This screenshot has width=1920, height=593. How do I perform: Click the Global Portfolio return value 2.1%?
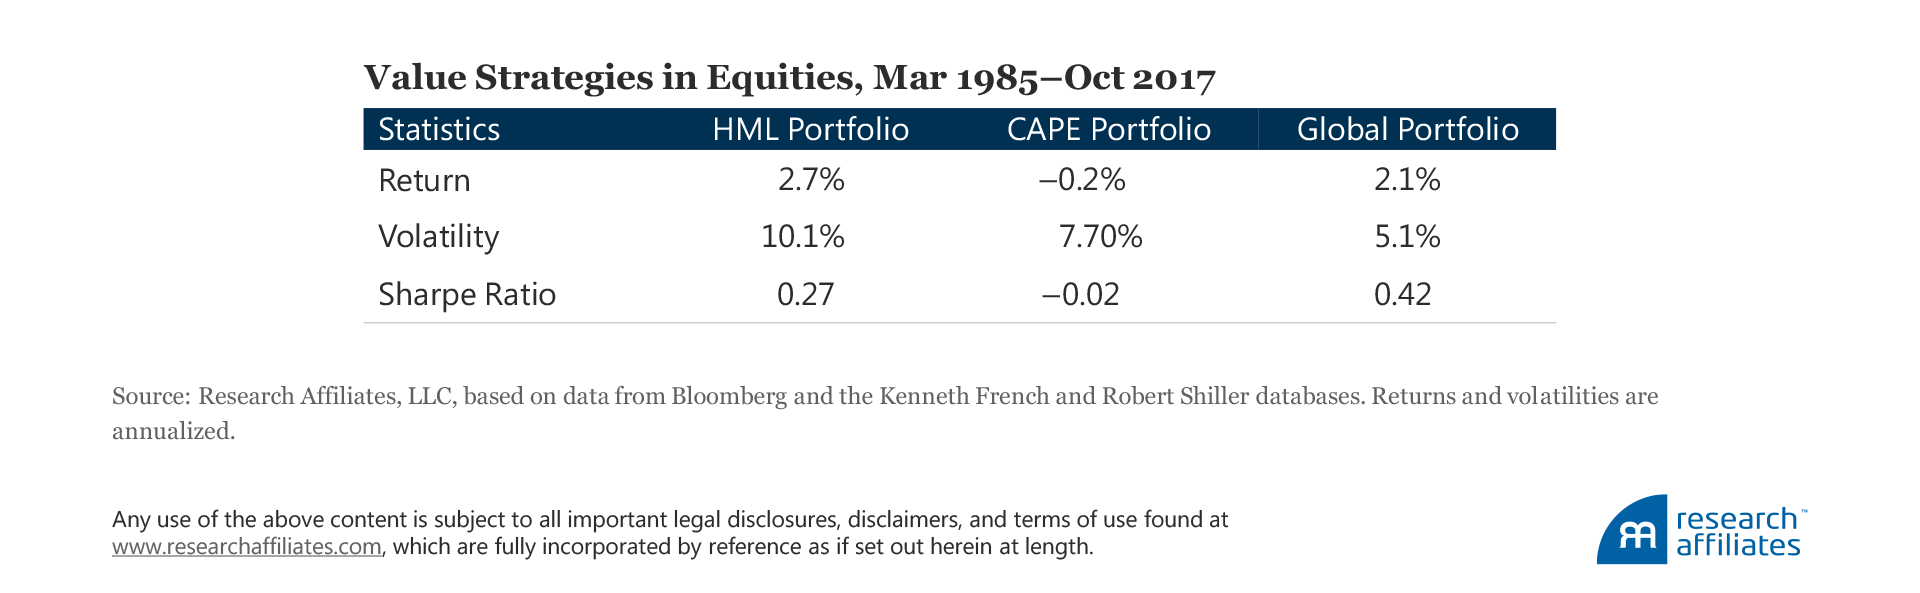1407,180
